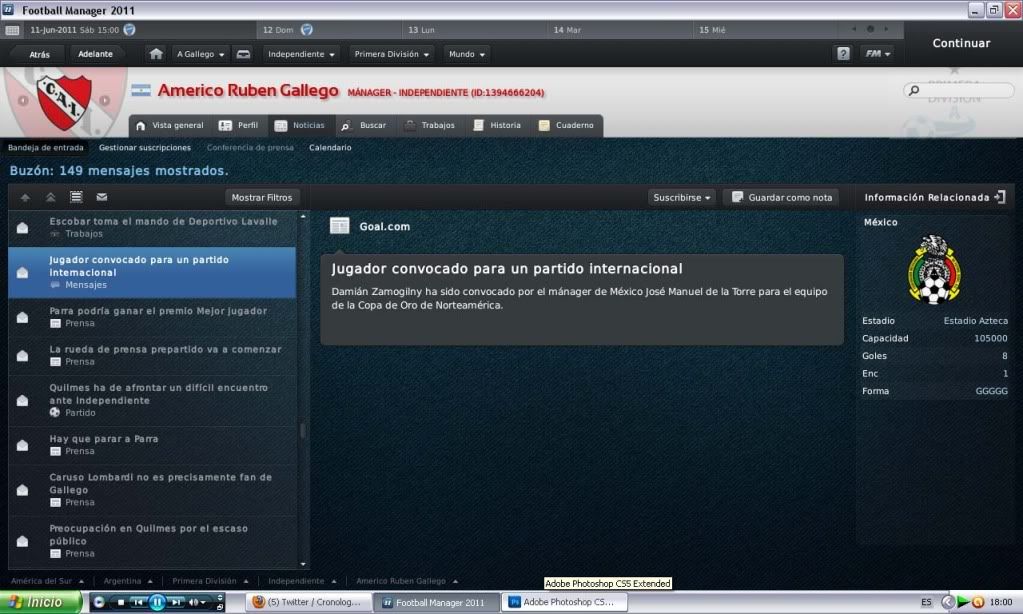Stop playback in the media player taskbar toolbar
The width and height of the screenshot is (1023, 614).
pos(121,602)
